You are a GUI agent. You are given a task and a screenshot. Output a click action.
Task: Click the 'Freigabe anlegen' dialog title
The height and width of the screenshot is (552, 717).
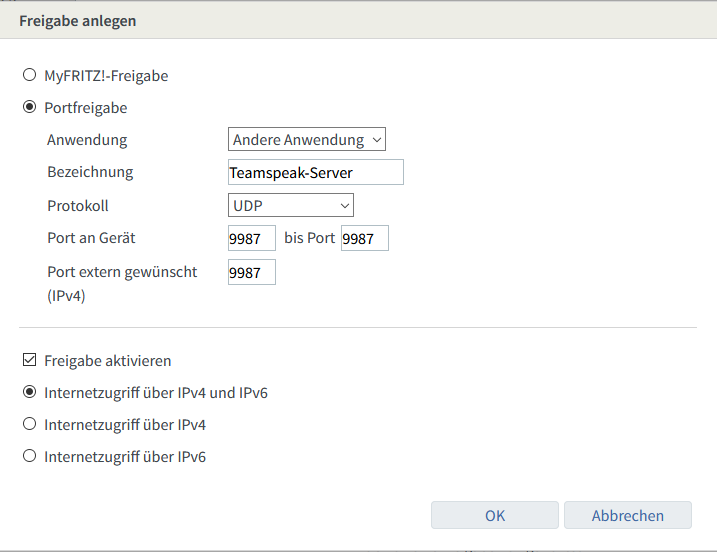[78, 20]
